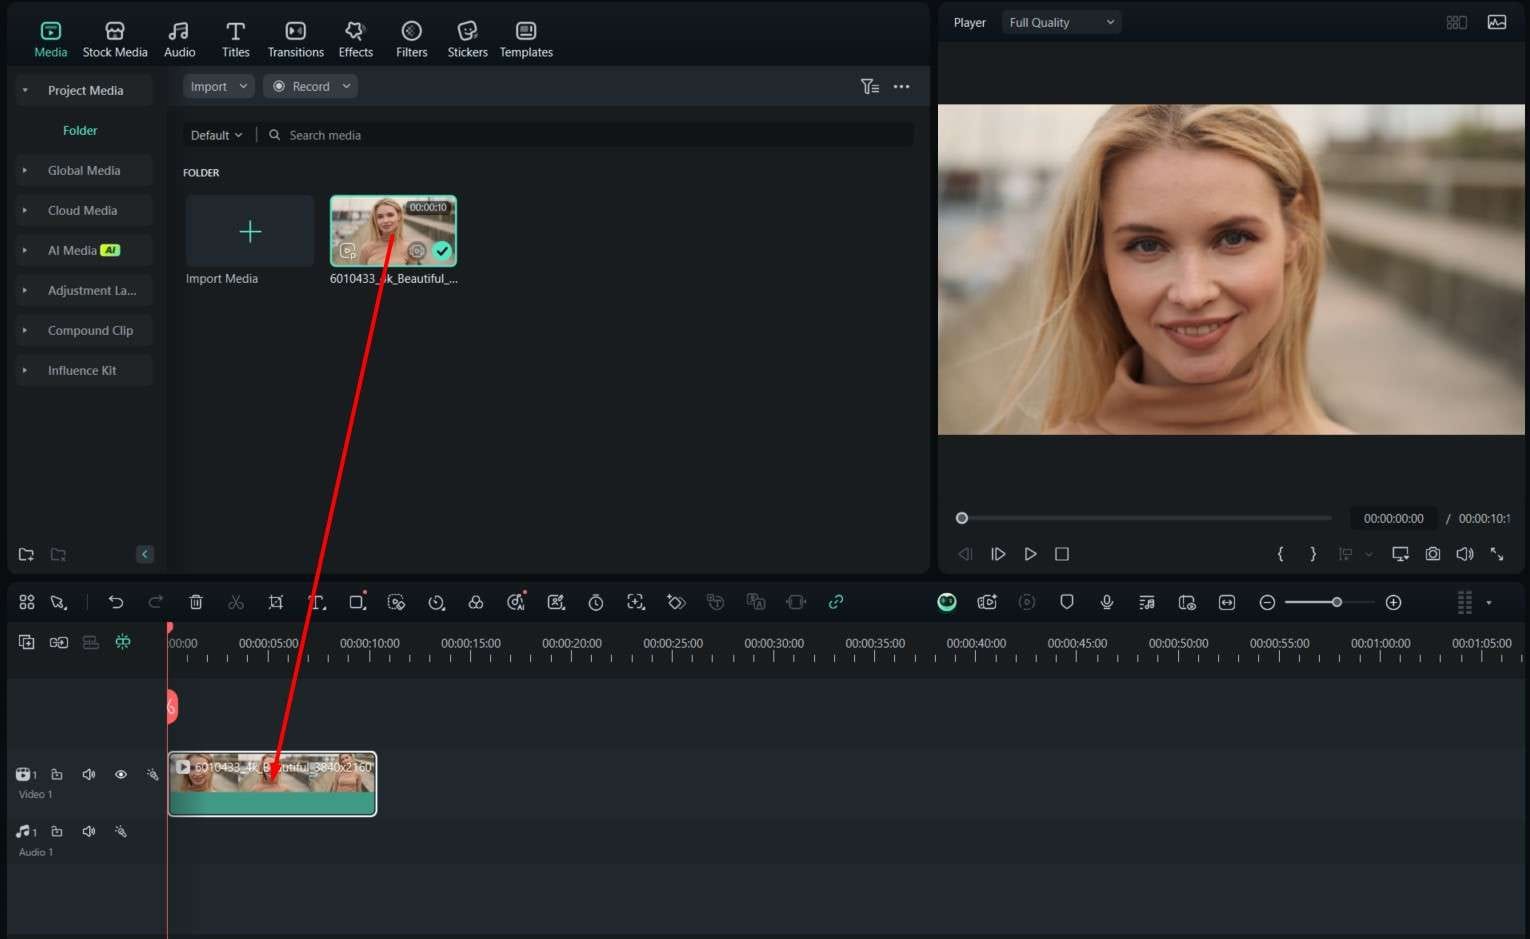Add a new track in timeline header
The width and height of the screenshot is (1530, 939).
(x=27, y=642)
